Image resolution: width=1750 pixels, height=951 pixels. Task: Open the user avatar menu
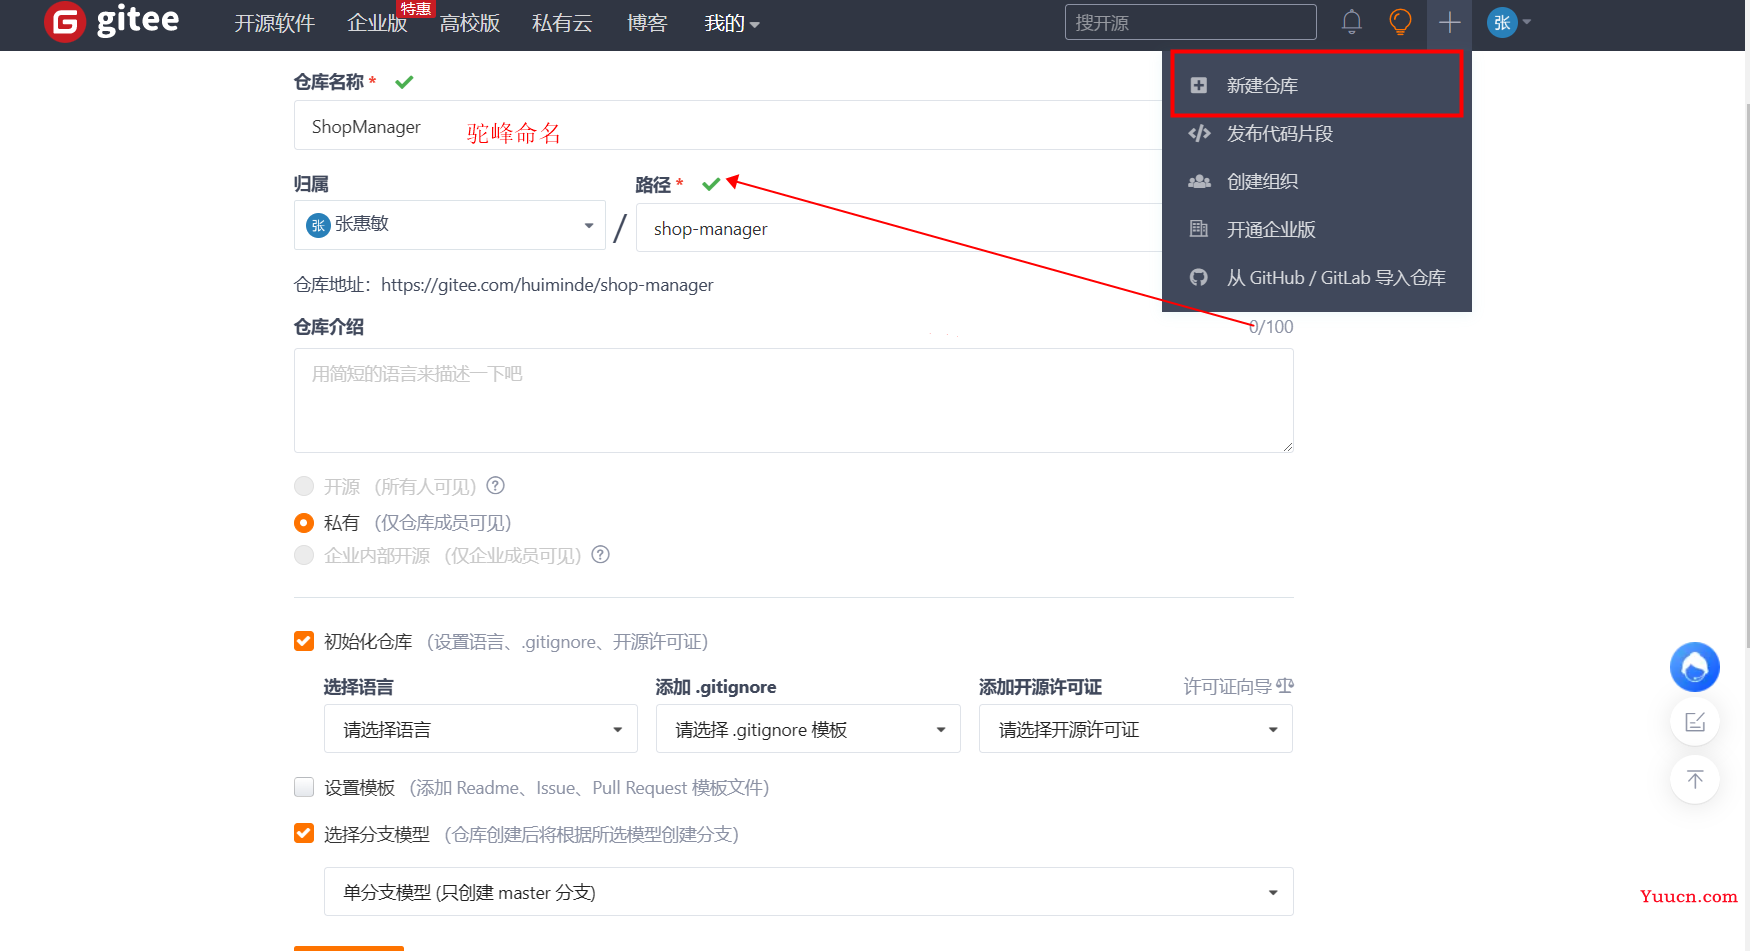1509,22
